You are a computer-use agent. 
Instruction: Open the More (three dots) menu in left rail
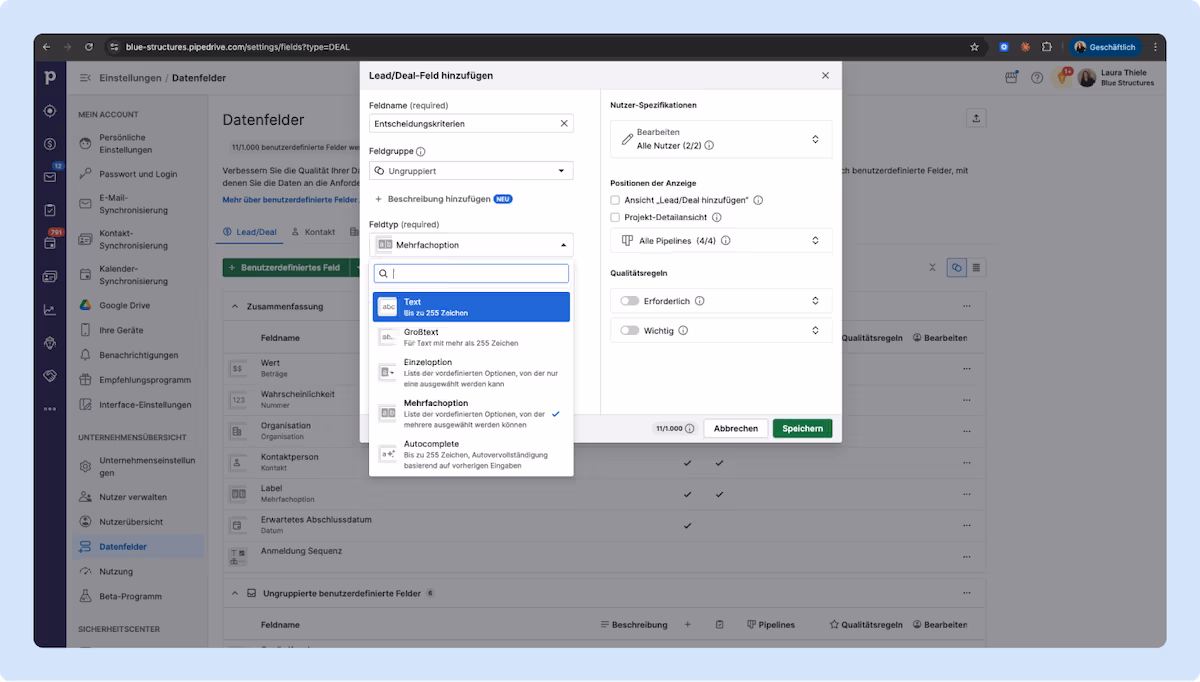point(50,408)
